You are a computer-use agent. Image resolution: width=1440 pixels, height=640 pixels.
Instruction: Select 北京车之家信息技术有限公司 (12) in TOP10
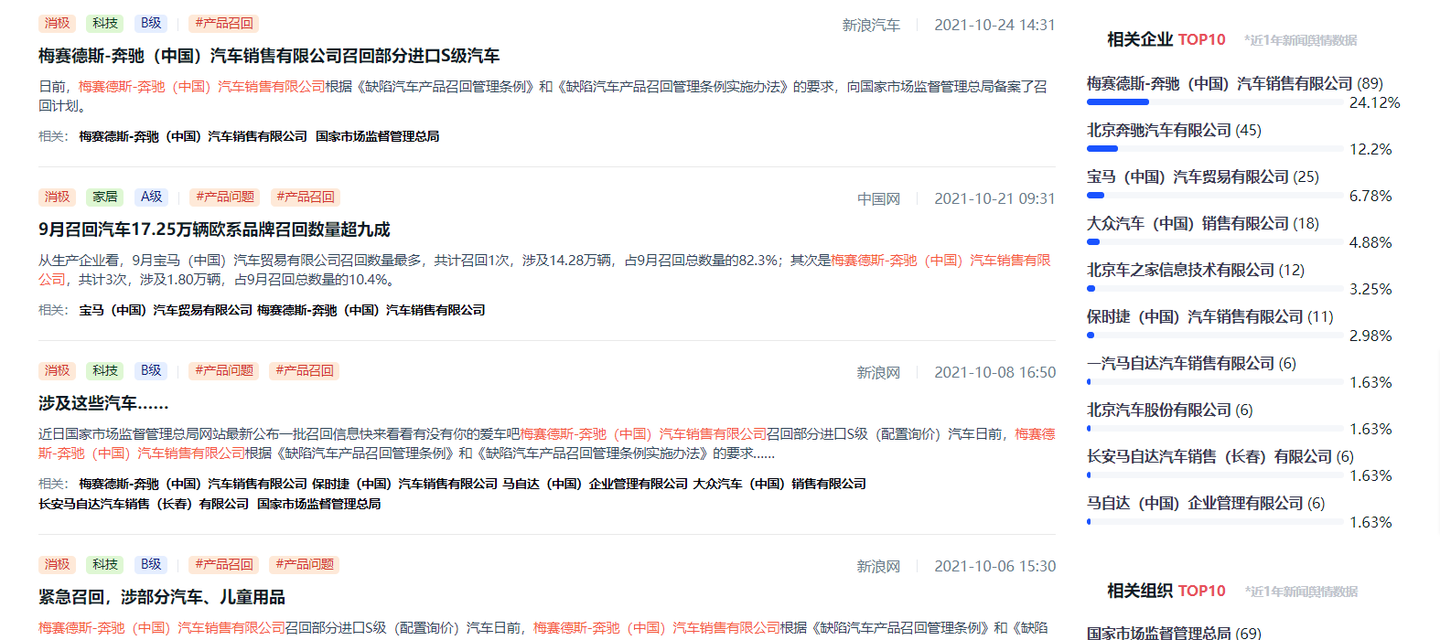tap(1196, 270)
